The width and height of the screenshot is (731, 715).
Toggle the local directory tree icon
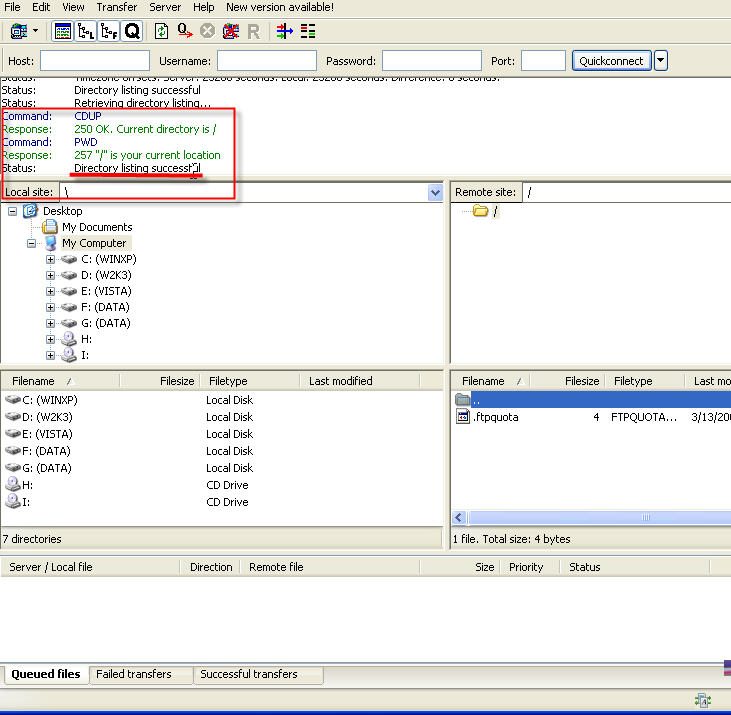click(x=86, y=32)
